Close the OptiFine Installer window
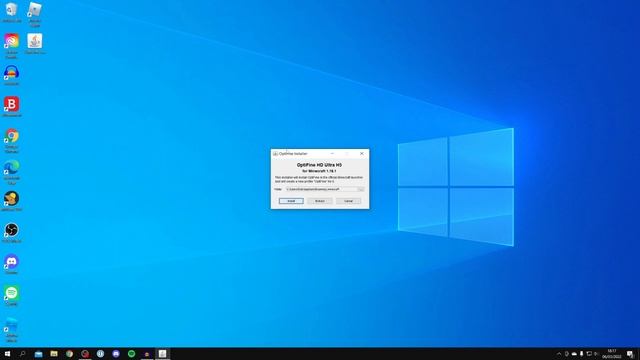 click(x=362, y=153)
